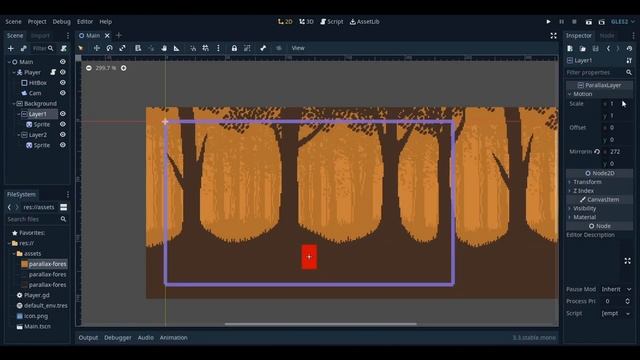Switch to the Node dock tab
This screenshot has height=360, width=640.
[x=607, y=36]
